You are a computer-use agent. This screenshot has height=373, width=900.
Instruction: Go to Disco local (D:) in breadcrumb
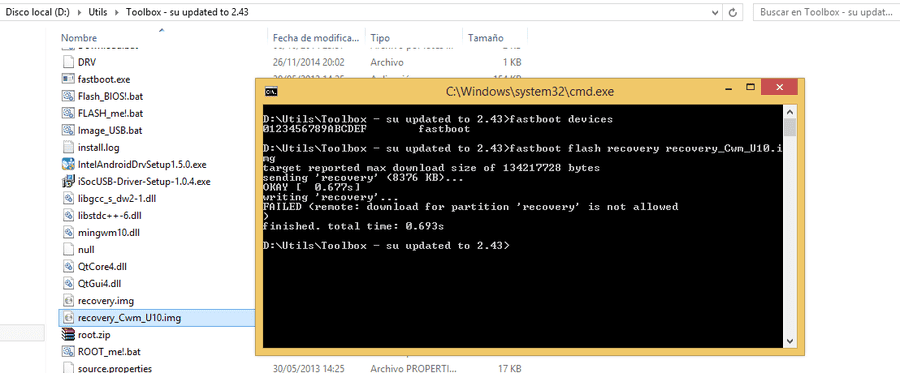click(37, 11)
